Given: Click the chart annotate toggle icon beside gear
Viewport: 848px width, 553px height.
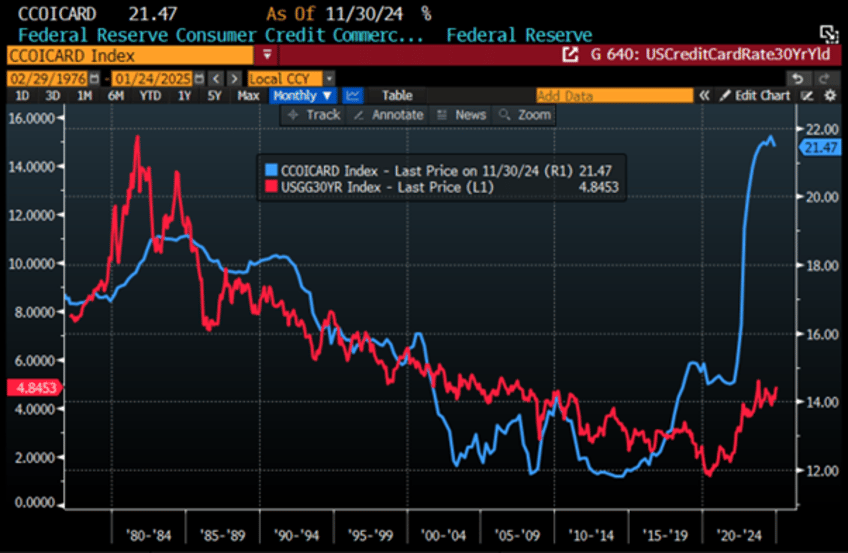Looking at the screenshot, I should pyautogui.click(x=807, y=96).
